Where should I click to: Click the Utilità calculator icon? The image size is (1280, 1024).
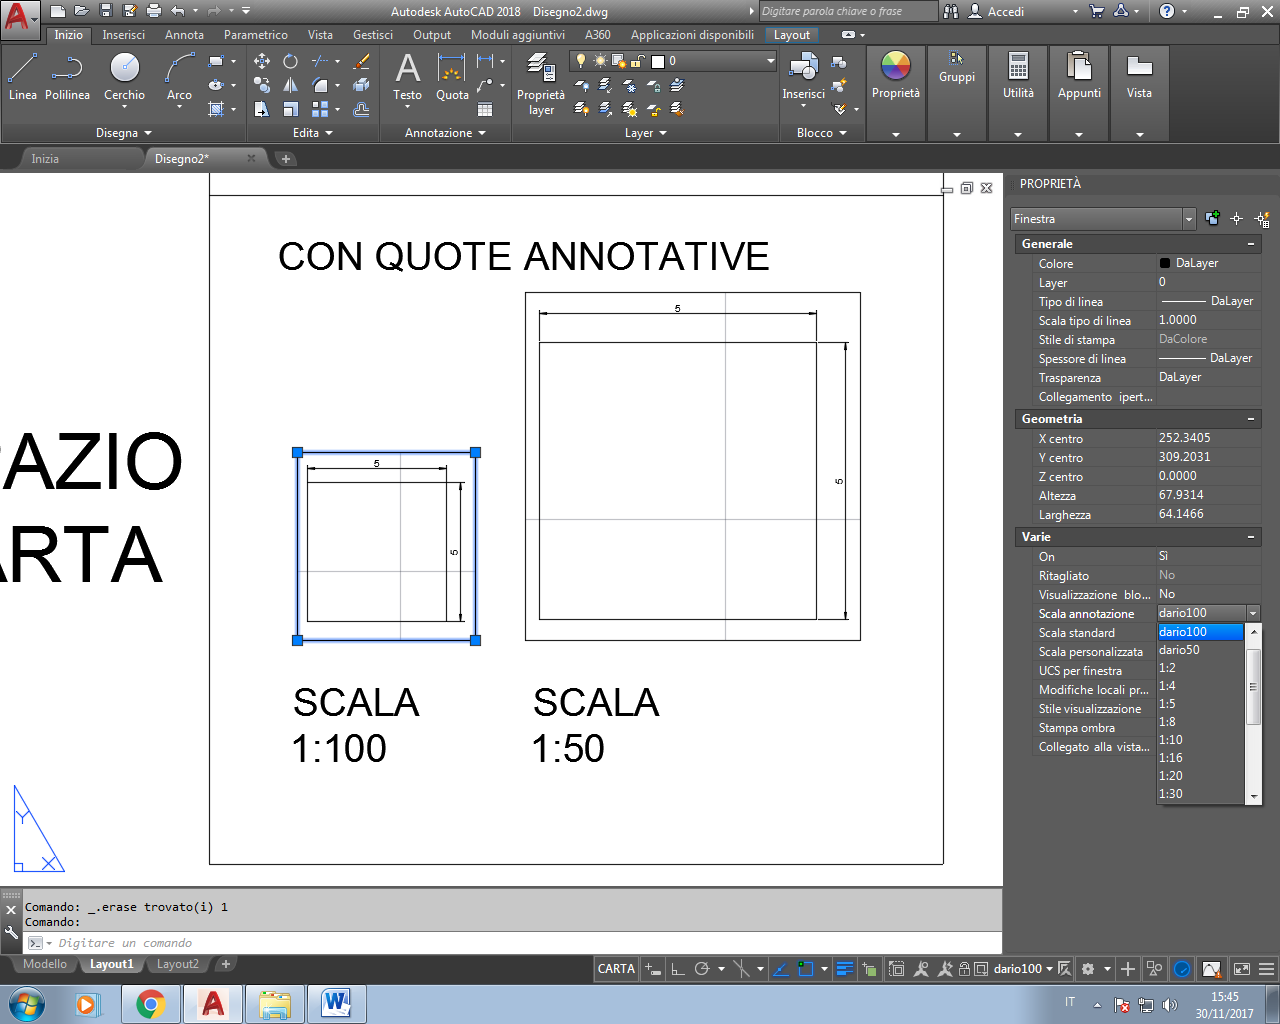1018,67
